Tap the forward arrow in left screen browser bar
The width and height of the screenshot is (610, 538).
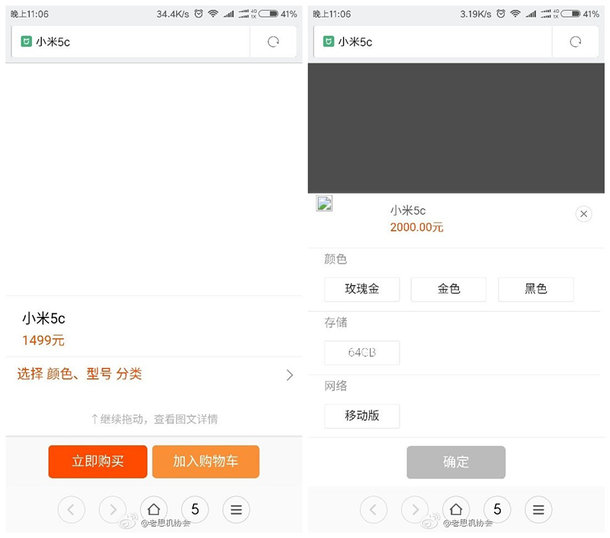(x=112, y=509)
